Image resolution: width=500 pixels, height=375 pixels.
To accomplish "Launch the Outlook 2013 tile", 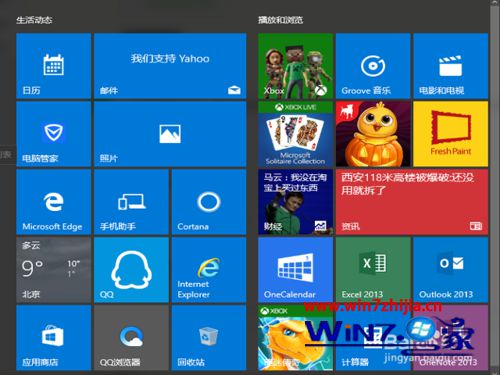I will (x=451, y=270).
